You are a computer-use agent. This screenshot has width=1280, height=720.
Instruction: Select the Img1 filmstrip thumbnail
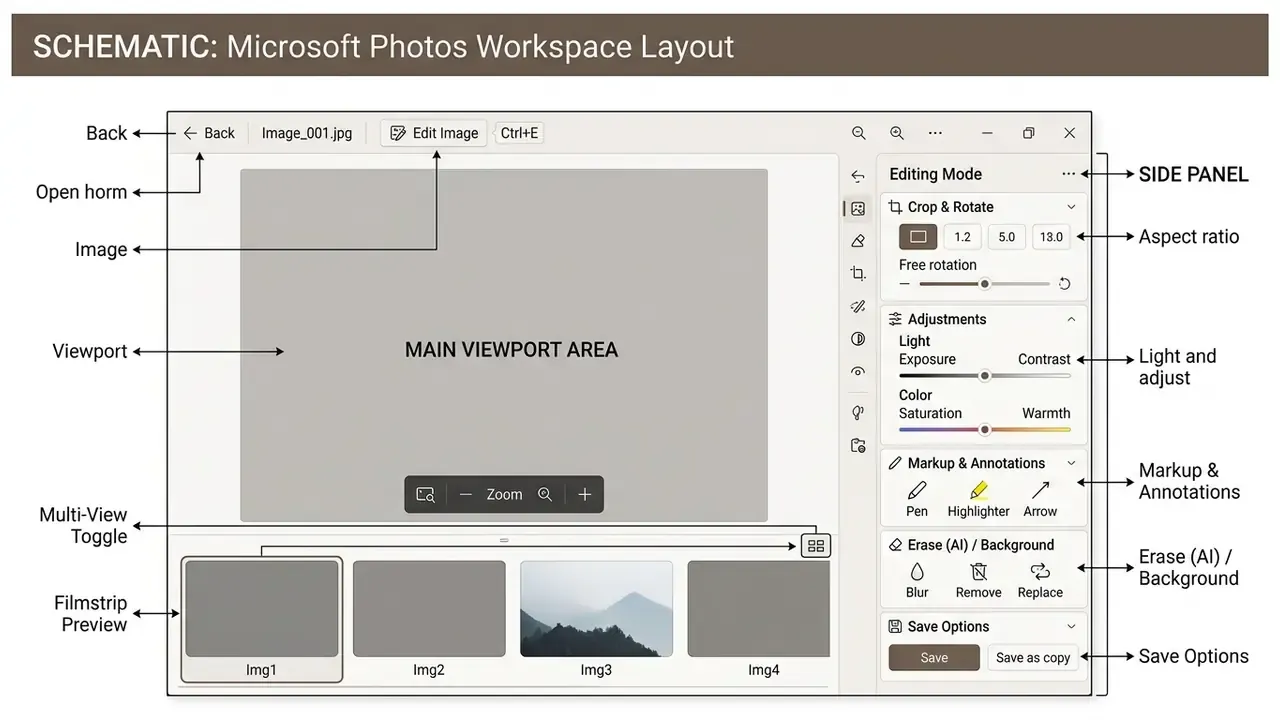(262, 619)
